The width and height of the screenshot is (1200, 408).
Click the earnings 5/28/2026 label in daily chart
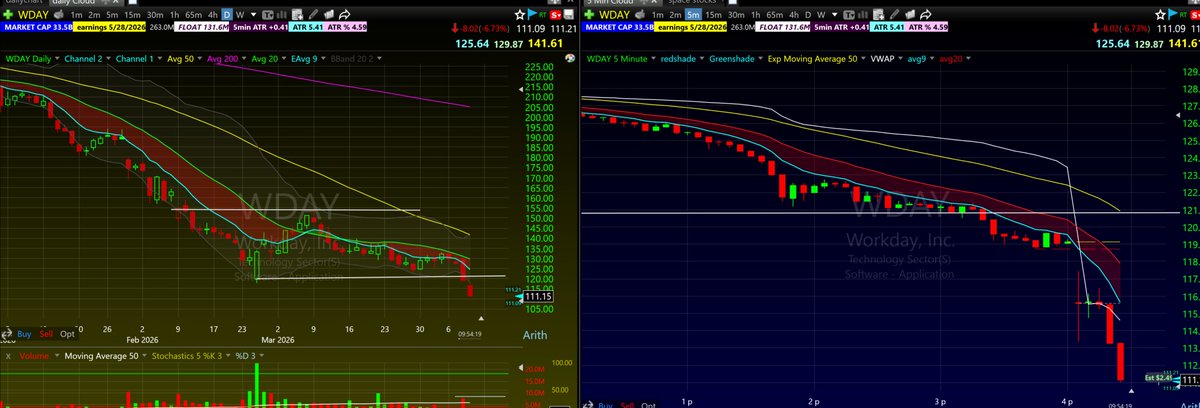click(110, 27)
